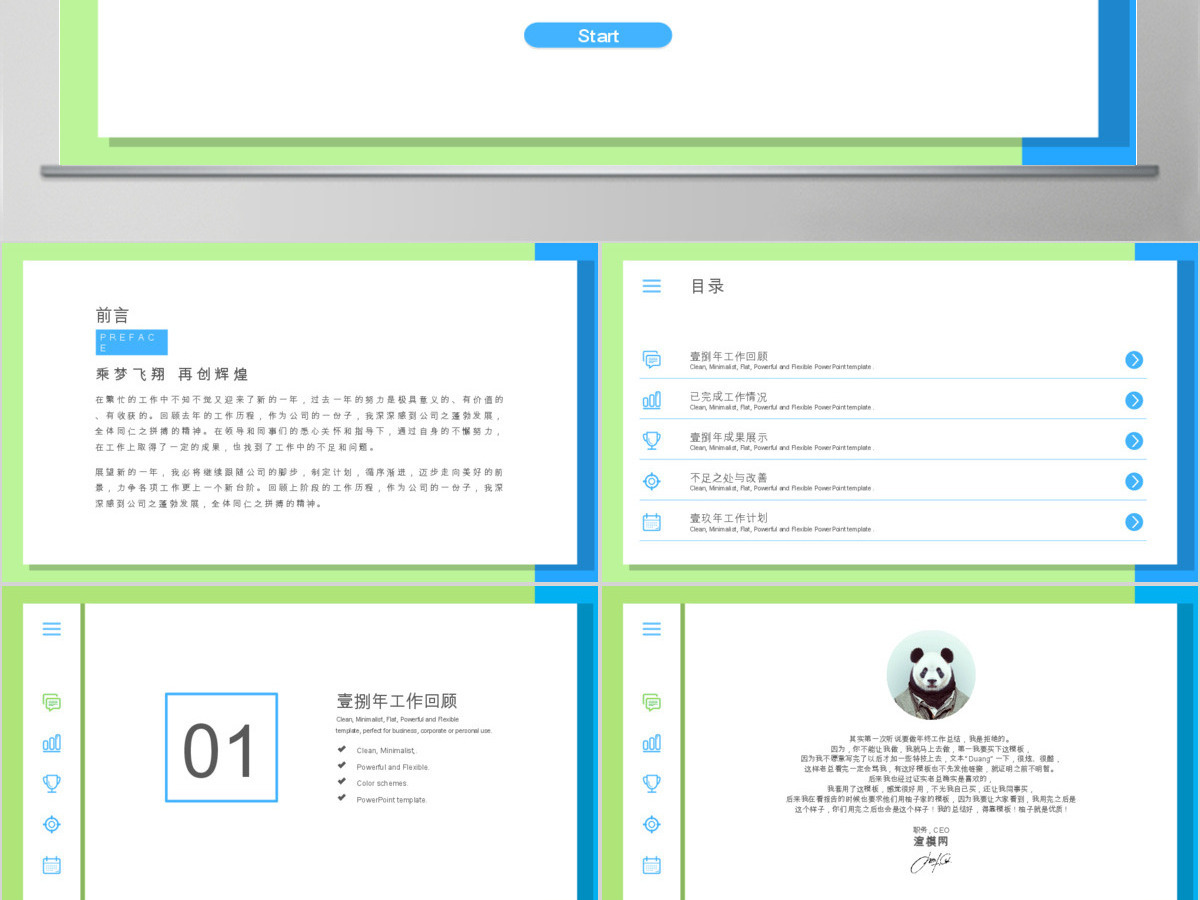Viewport: 1200px width, 900px height.
Task: Click the bar chart icon on the panda slide sidebar
Action: coord(652,743)
